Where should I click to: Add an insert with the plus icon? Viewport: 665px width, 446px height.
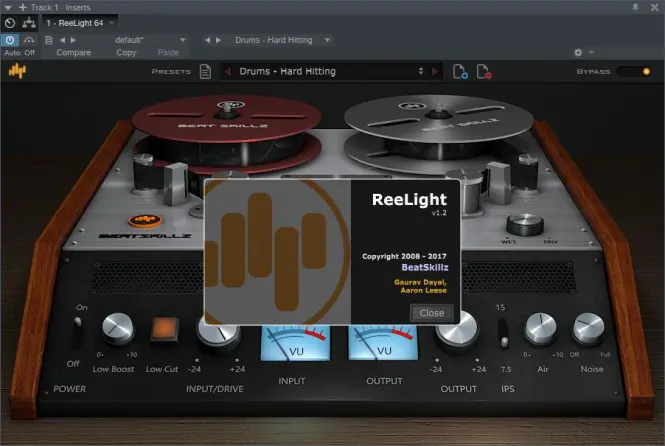coord(22,7)
